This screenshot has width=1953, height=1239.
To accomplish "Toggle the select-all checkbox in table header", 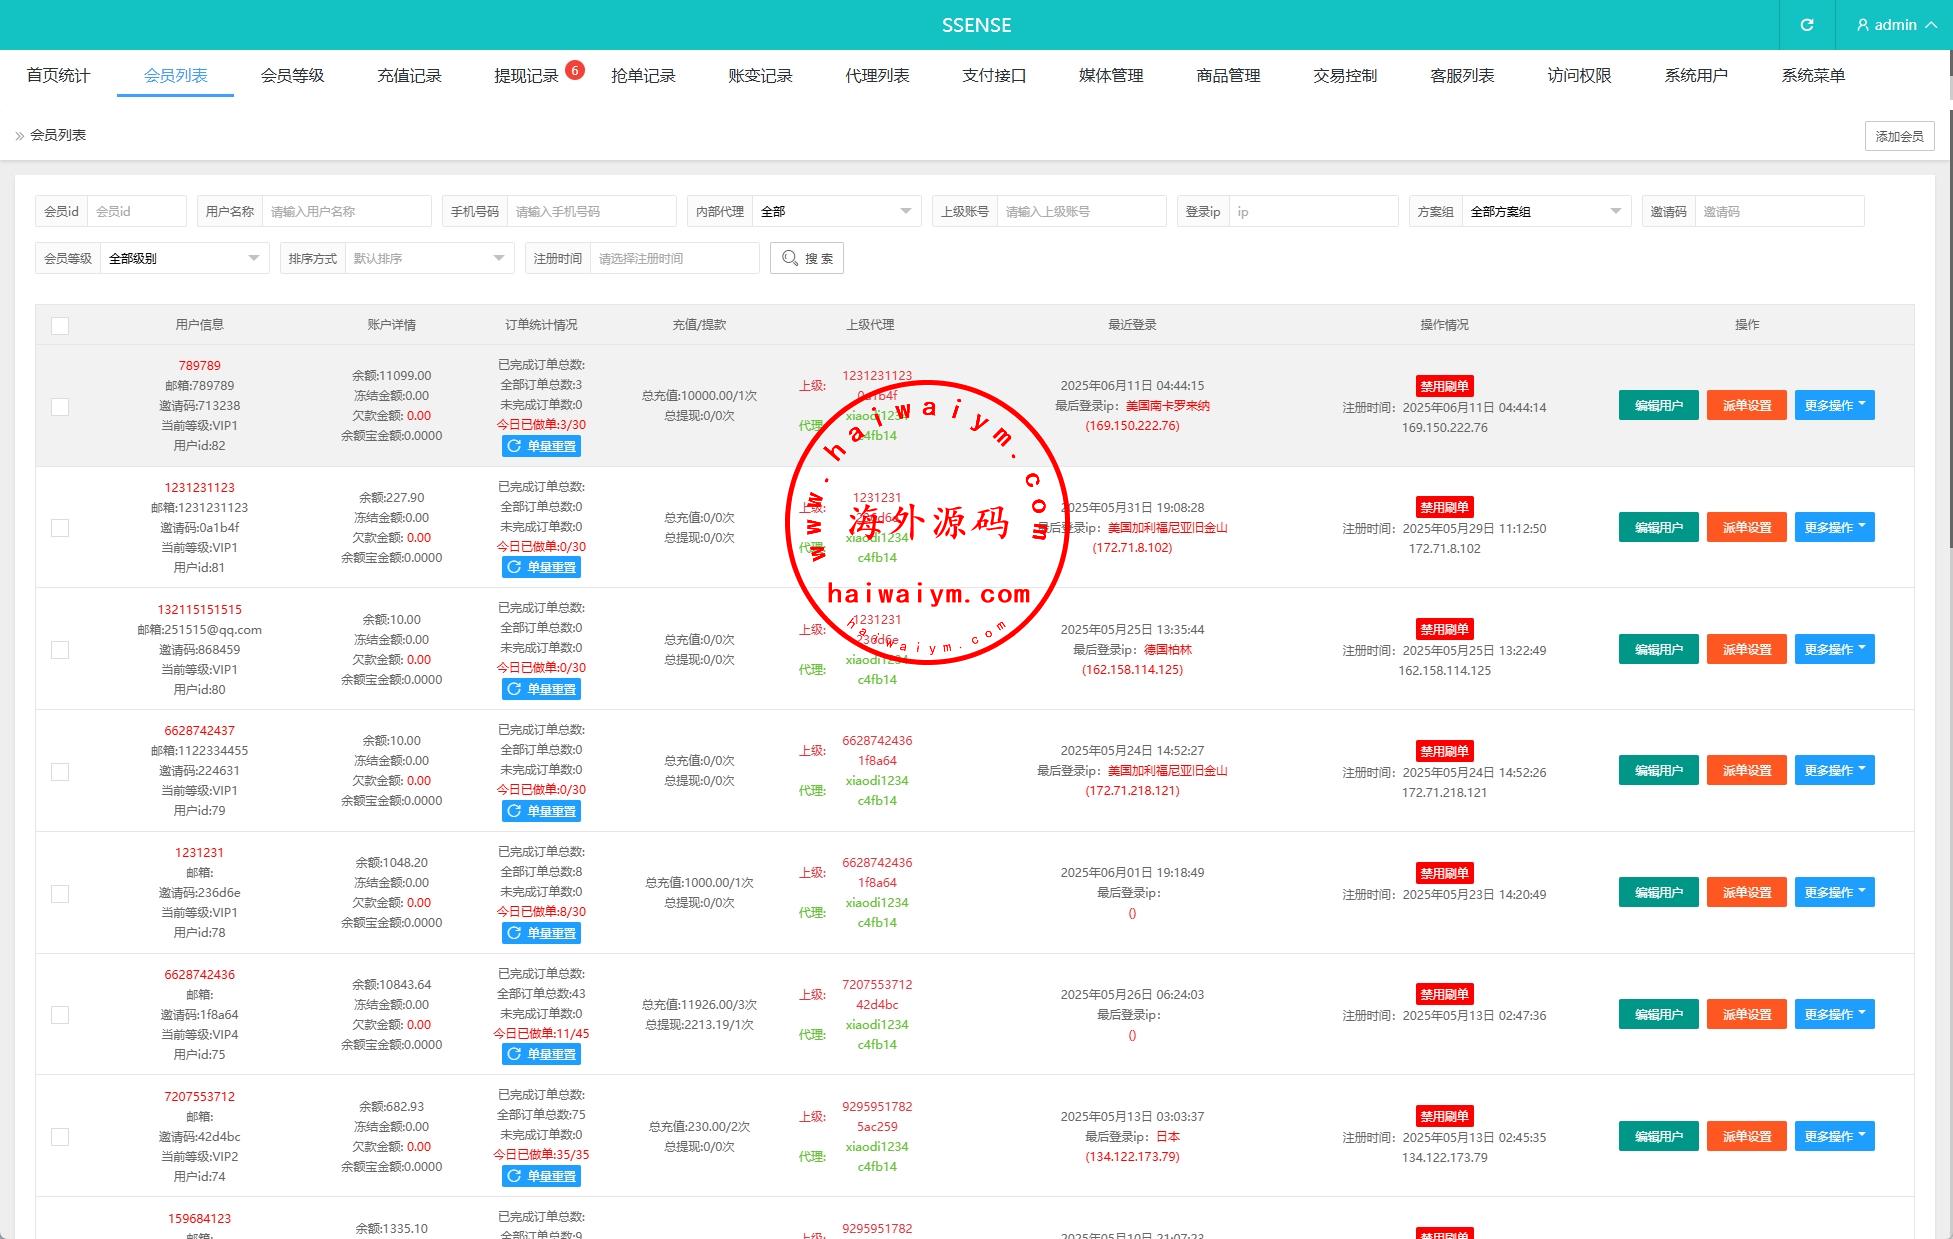I will pyautogui.click(x=60, y=325).
